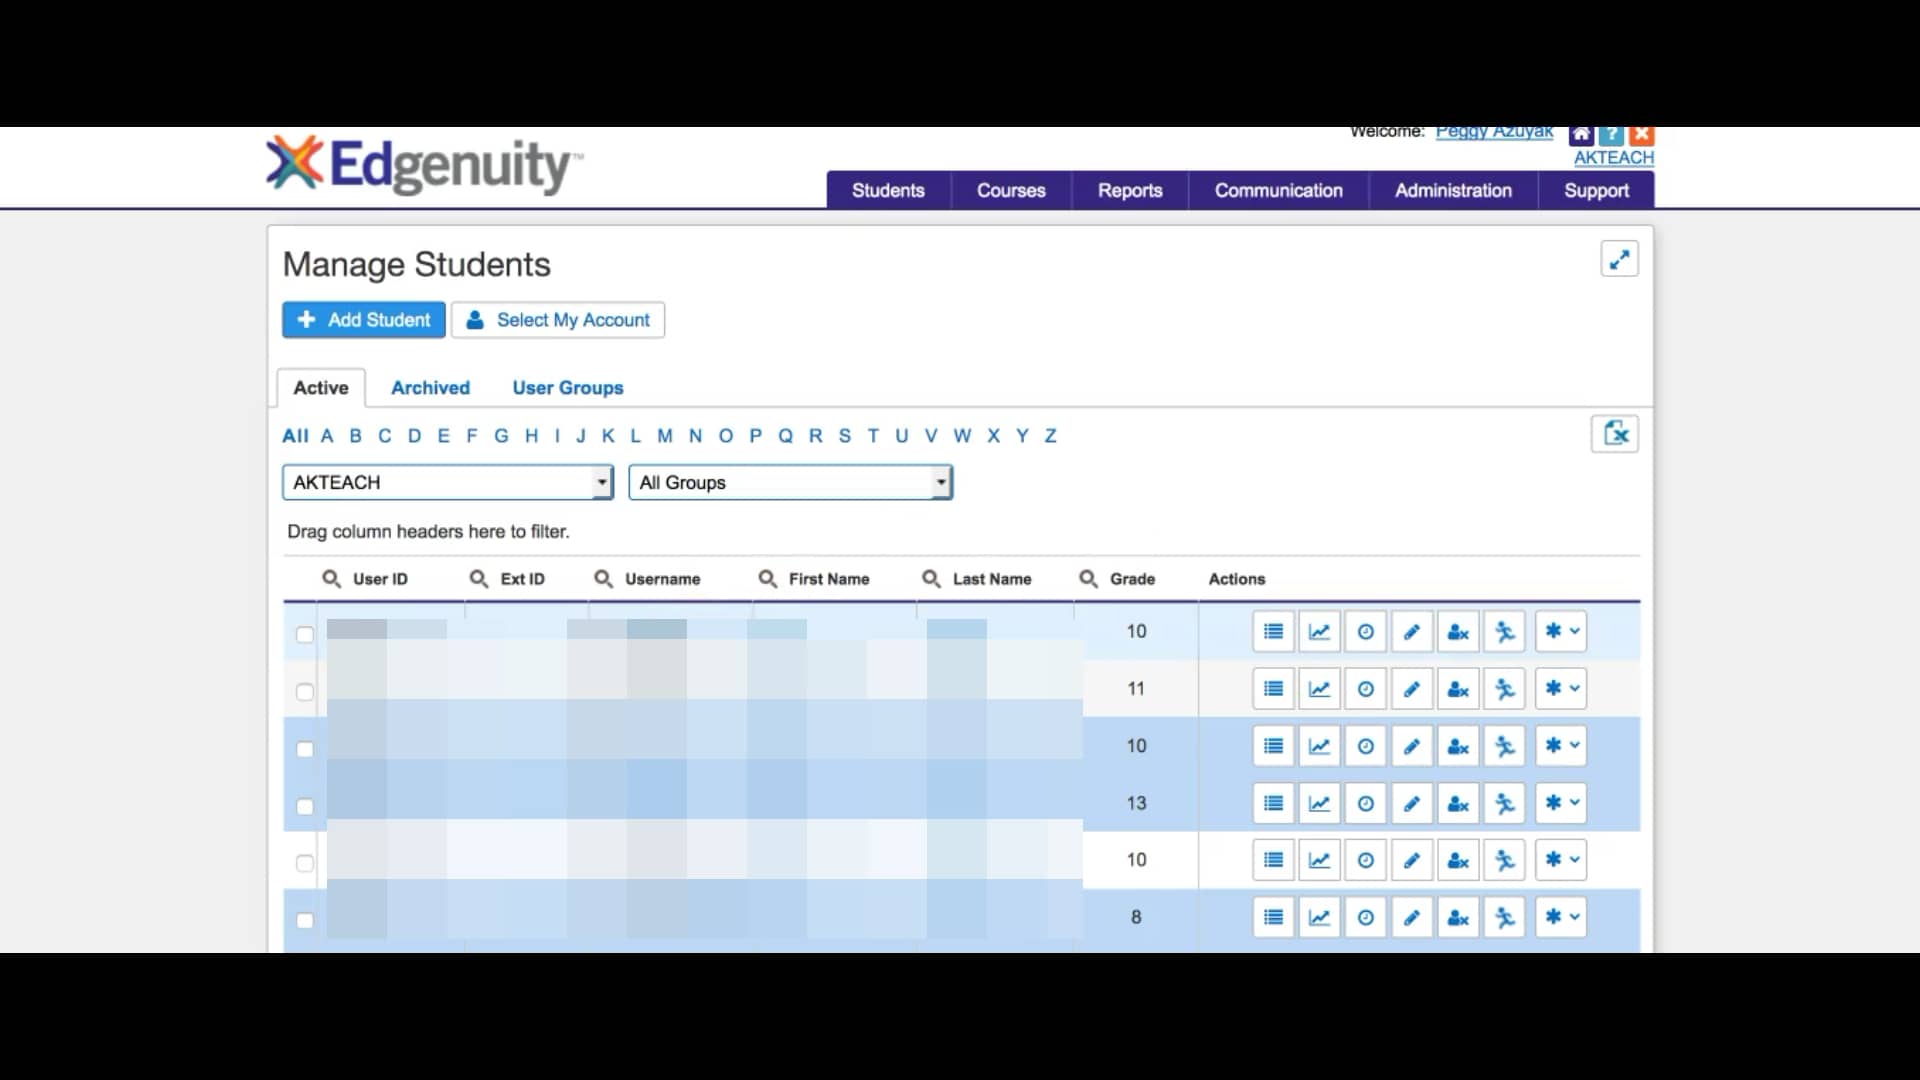Check the last student row's checkbox
This screenshot has height=1080, width=1920.
304,920
